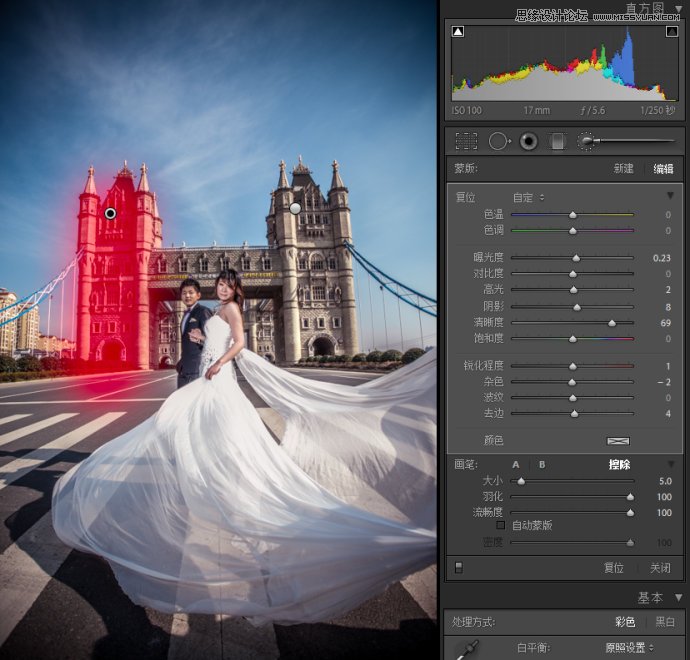This screenshot has height=660, width=690.
Task: Open the 自定 effect preset dropdown
Action: (529, 197)
